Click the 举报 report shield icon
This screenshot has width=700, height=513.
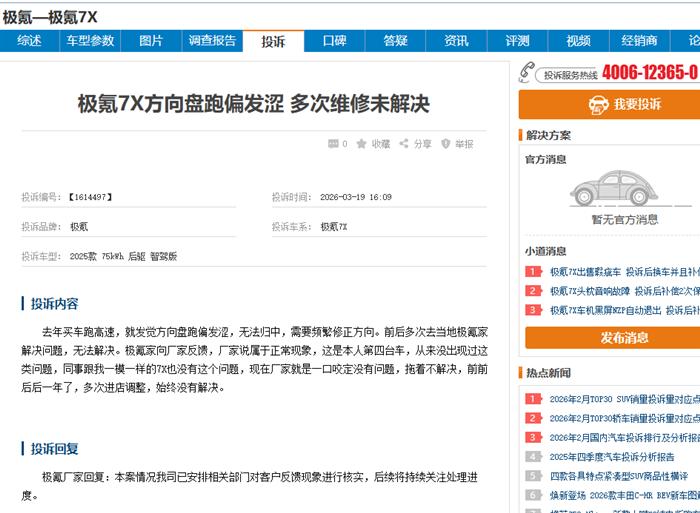coord(446,144)
